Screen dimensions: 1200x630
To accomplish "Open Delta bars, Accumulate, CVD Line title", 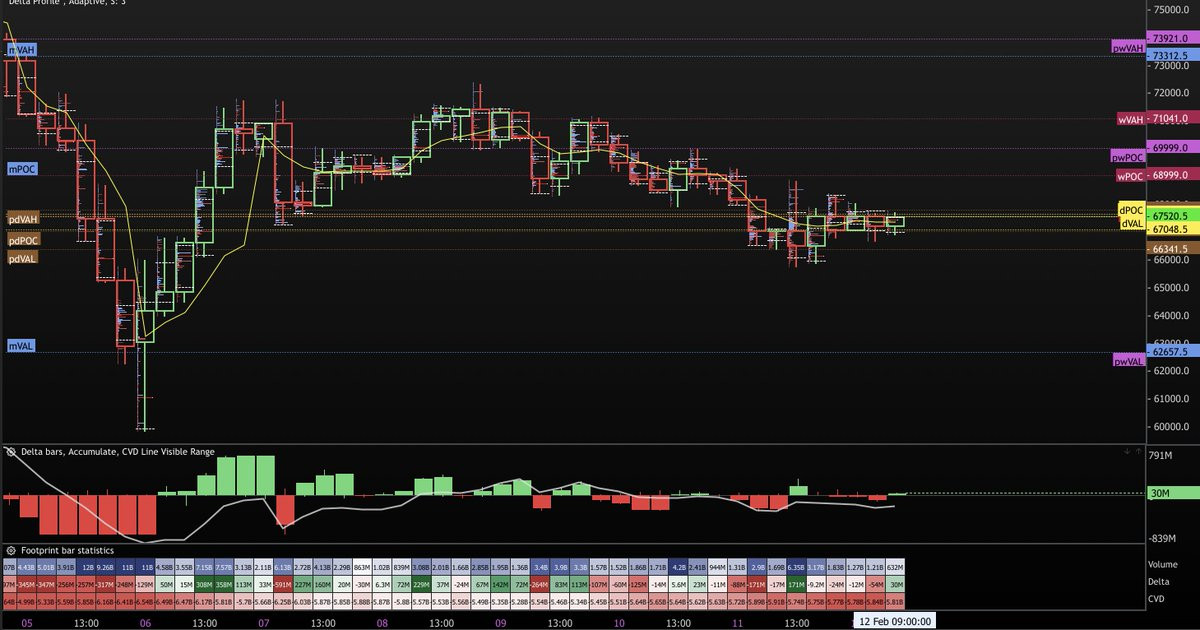I will [118, 452].
